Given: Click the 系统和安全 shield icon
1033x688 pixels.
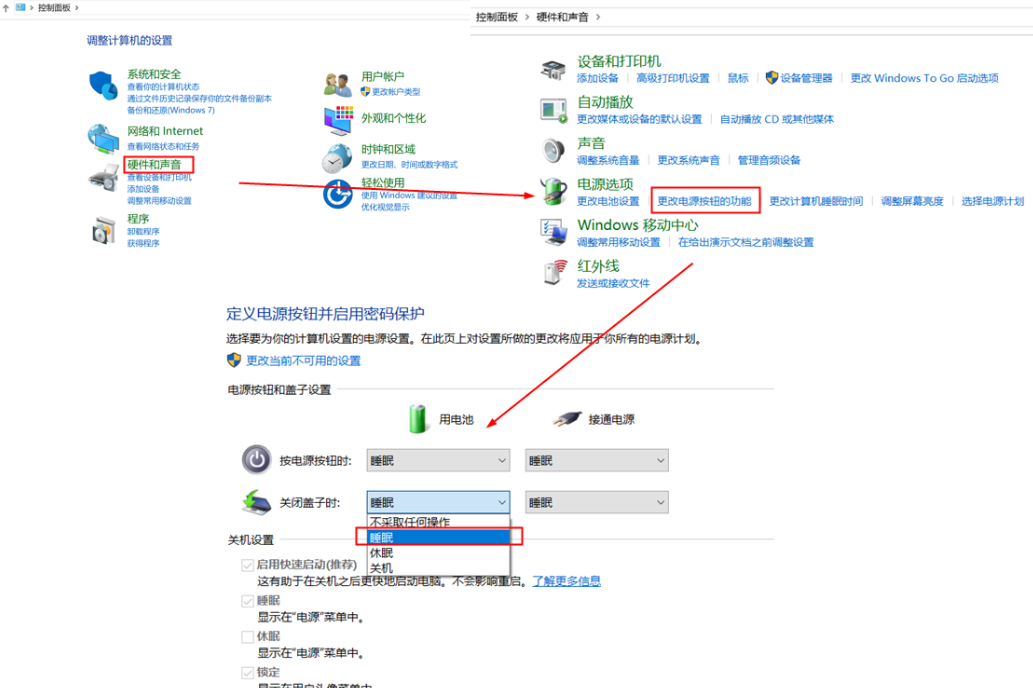Looking at the screenshot, I should [x=103, y=85].
